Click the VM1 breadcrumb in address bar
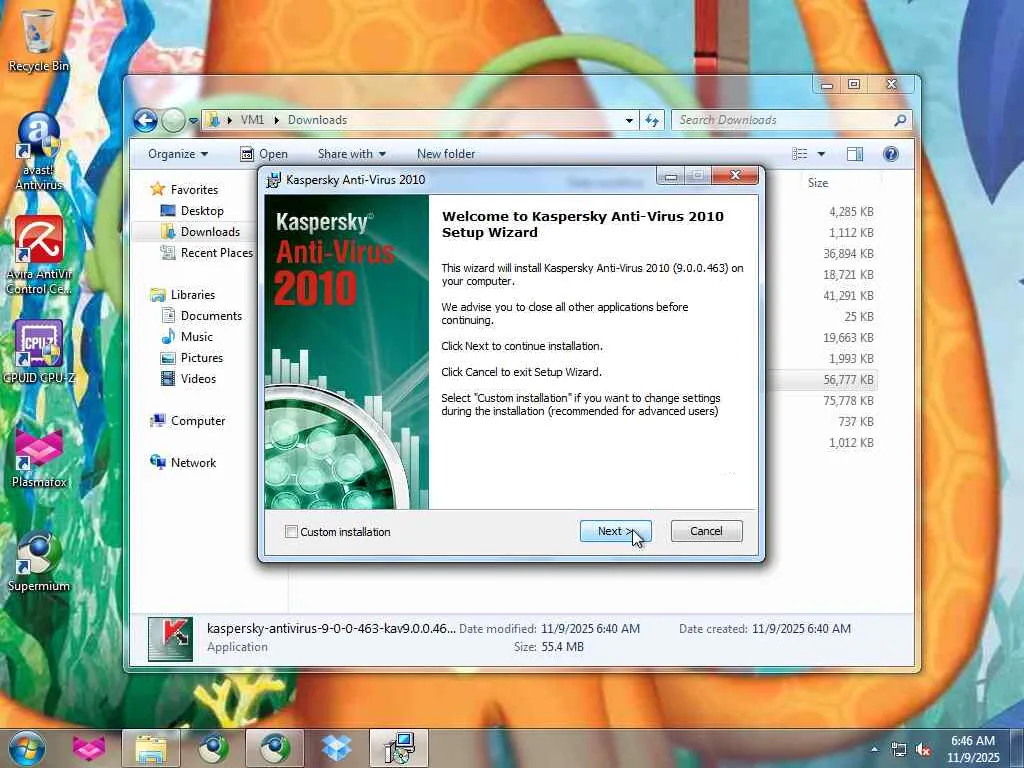Screen dimensions: 1024x768 coord(252,120)
